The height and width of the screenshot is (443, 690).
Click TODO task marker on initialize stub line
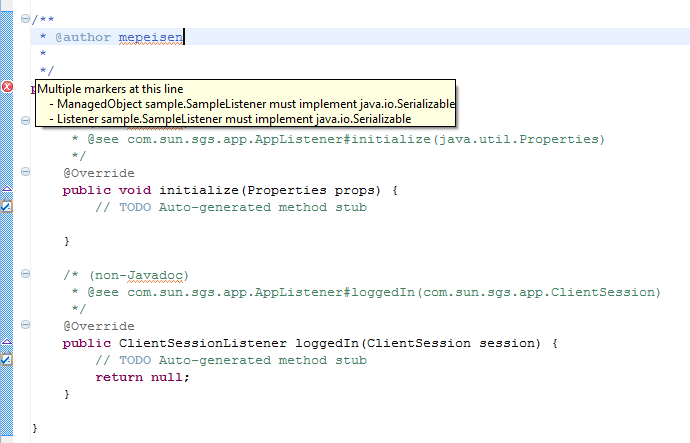coord(7,206)
